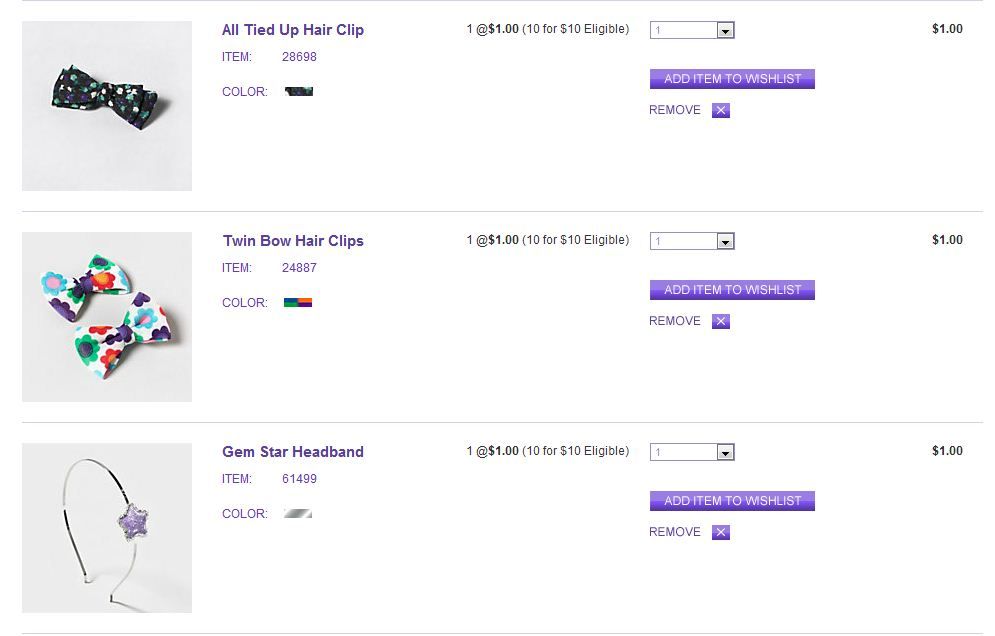The width and height of the screenshot is (995, 636).
Task: Open the Twin Bow Hair Clips product link
Action: pos(293,241)
